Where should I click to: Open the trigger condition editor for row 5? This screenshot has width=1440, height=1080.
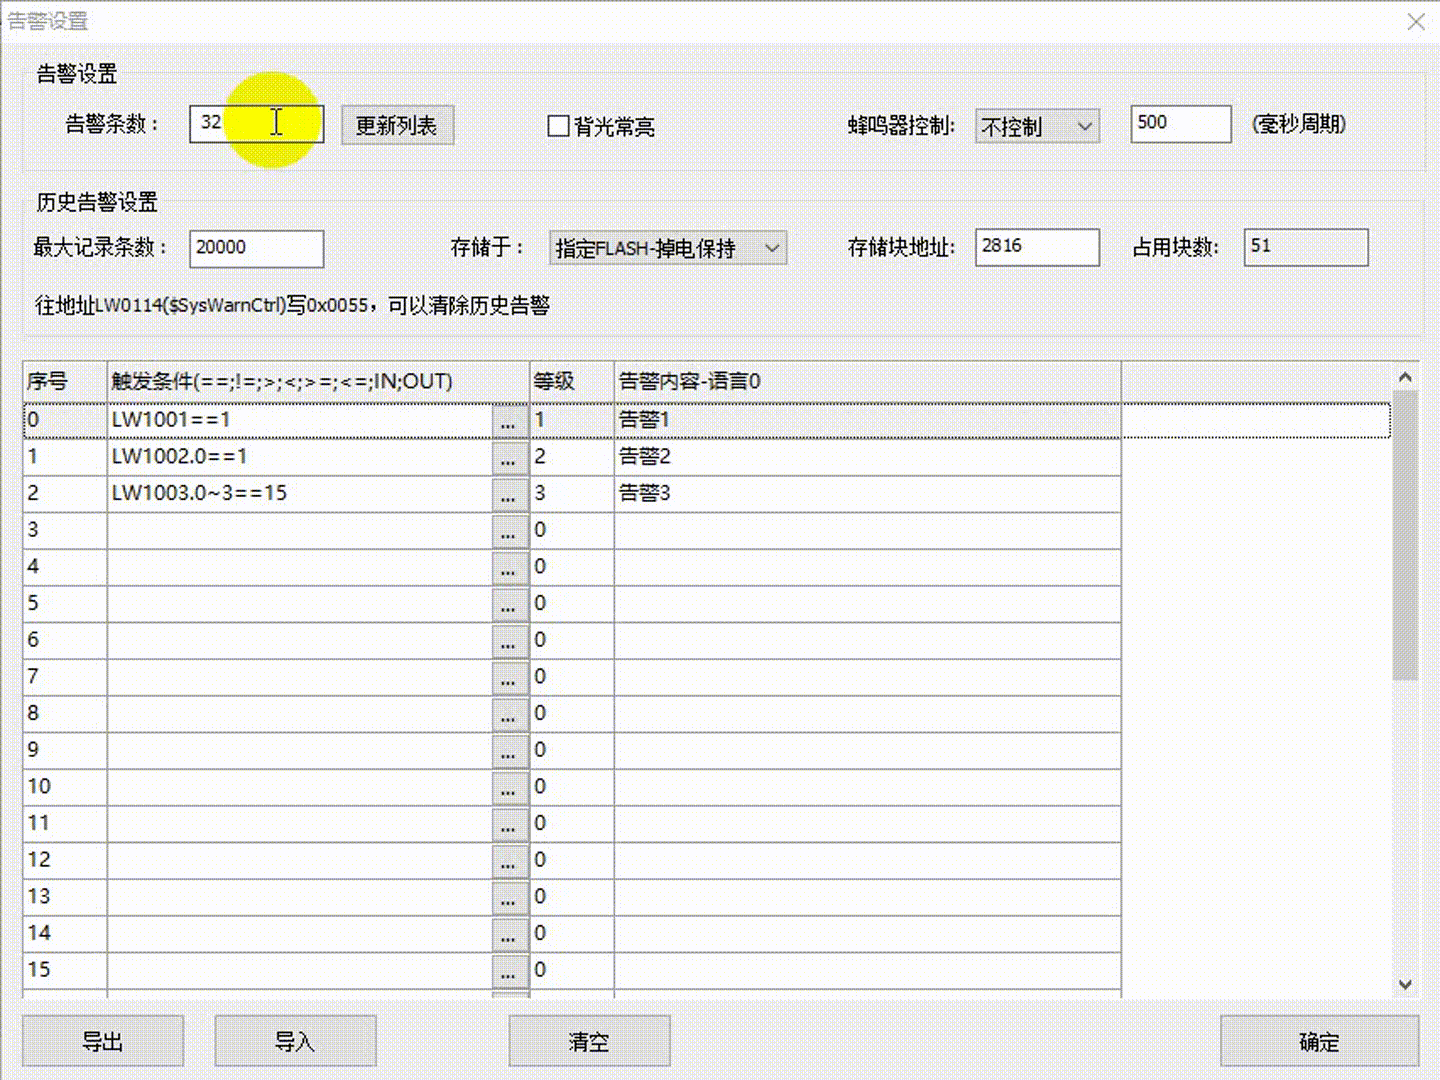point(509,605)
